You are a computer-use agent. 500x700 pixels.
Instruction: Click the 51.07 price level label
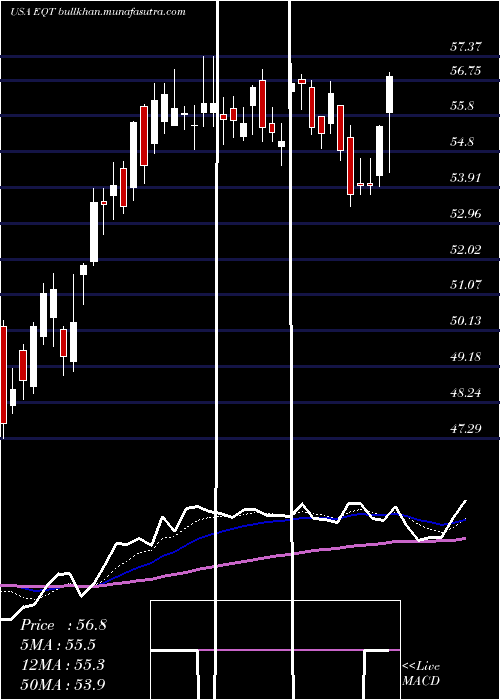point(466,285)
